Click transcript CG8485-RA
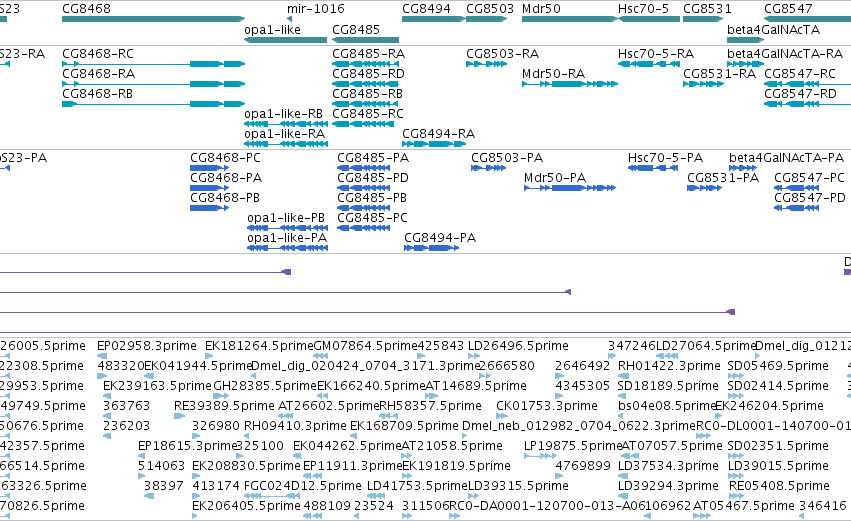The height and width of the screenshot is (521, 851). pyautogui.click(x=369, y=54)
